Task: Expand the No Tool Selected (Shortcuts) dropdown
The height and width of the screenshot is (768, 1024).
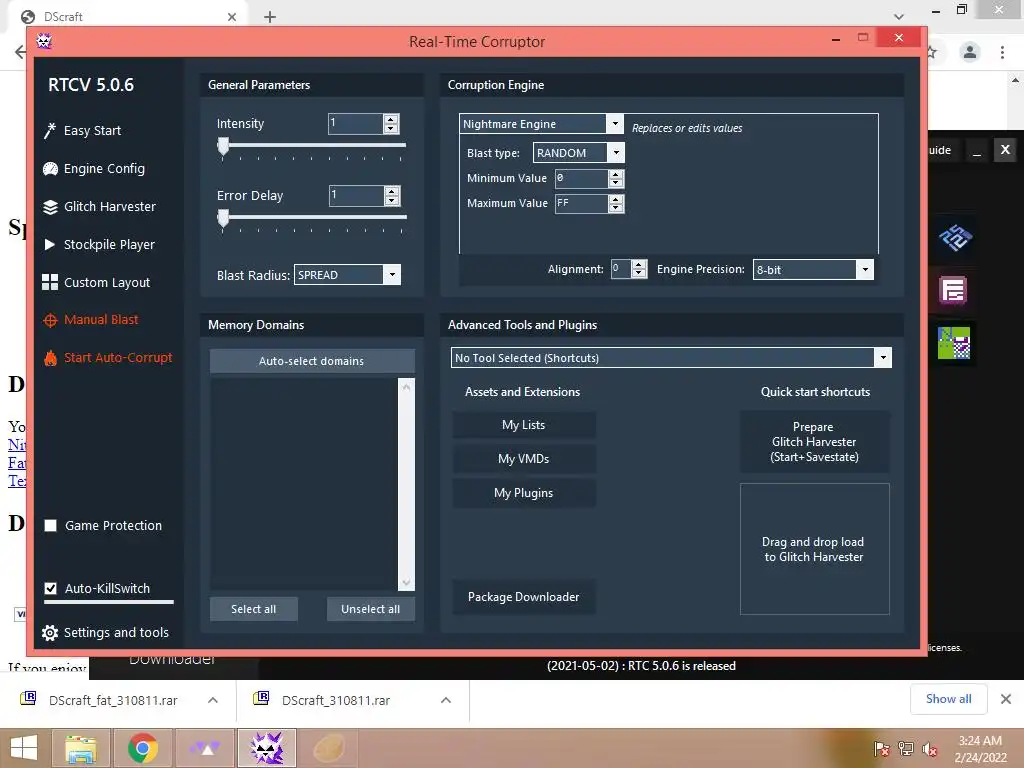Action: click(x=883, y=358)
